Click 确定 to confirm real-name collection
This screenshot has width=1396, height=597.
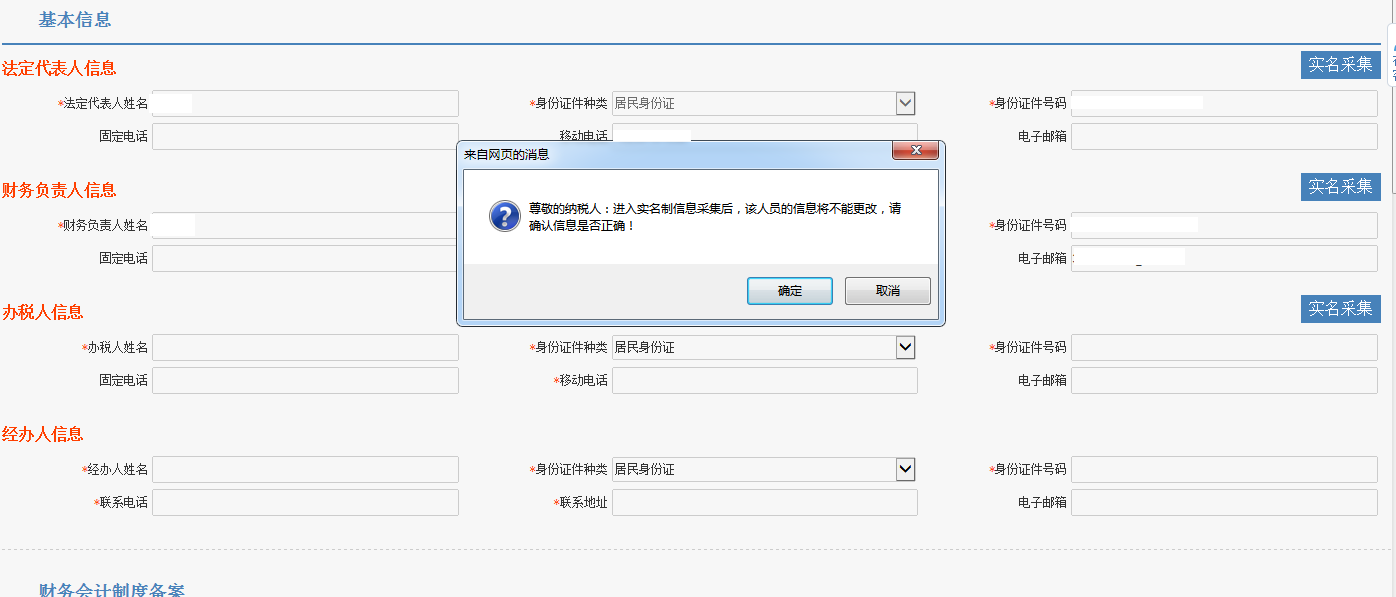coord(789,291)
